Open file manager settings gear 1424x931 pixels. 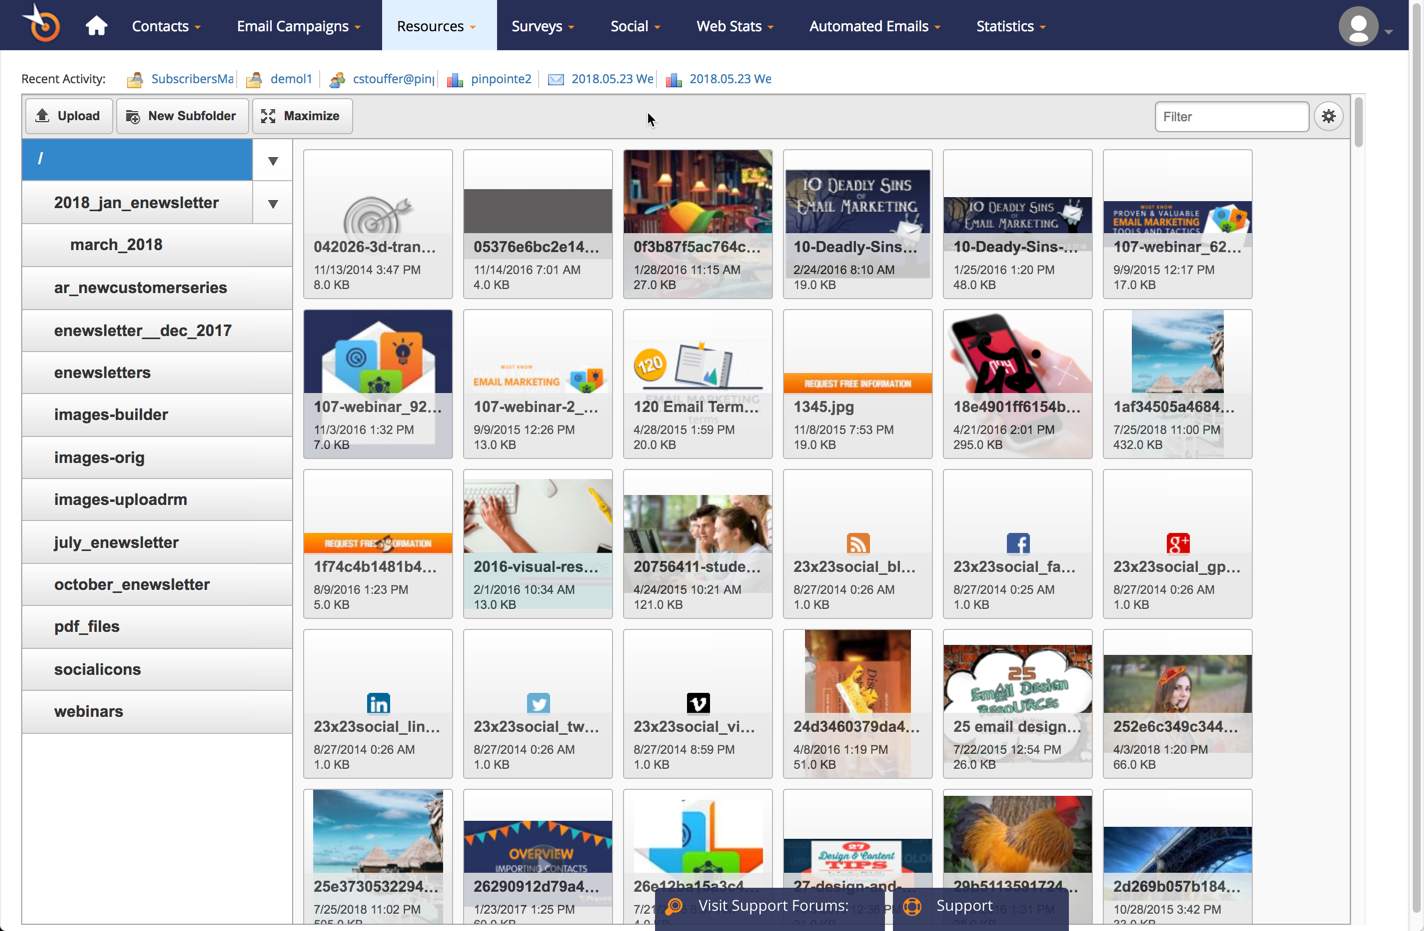1328,116
